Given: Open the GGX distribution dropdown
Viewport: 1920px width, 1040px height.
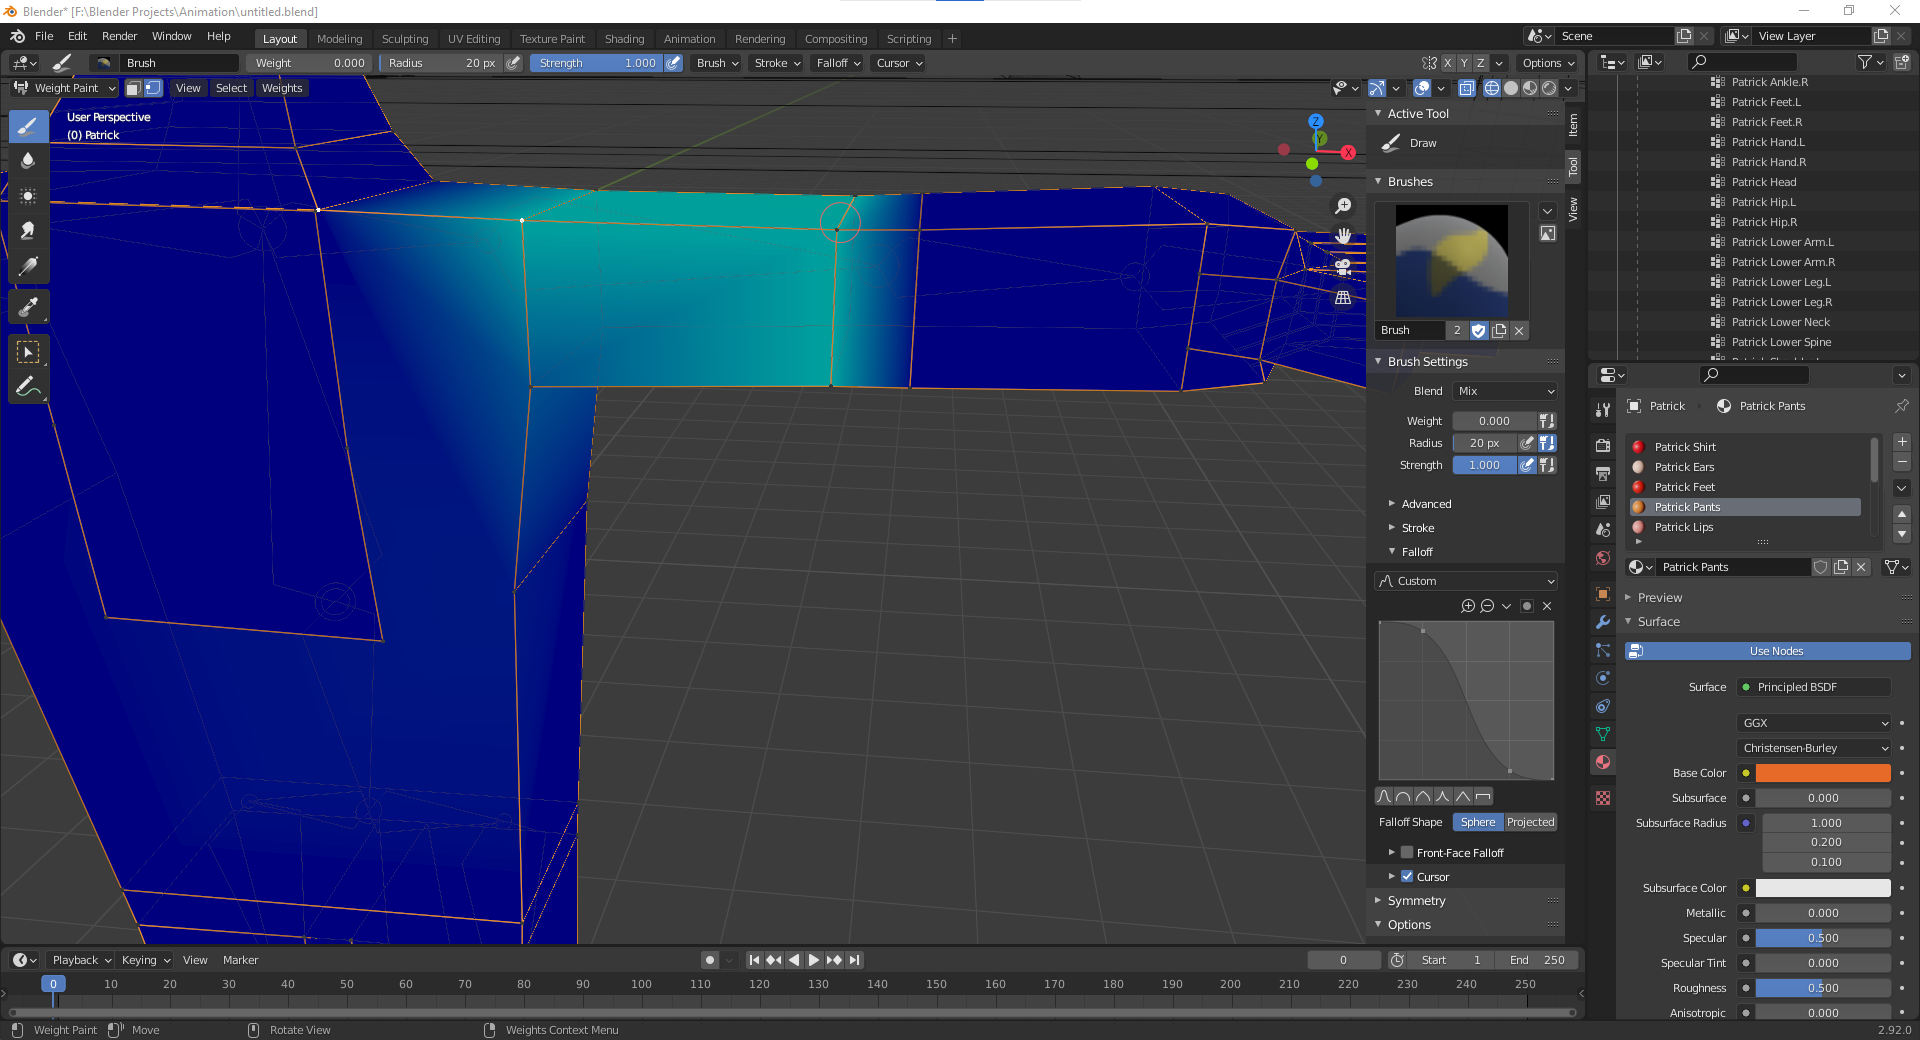Looking at the screenshot, I should 1814,723.
